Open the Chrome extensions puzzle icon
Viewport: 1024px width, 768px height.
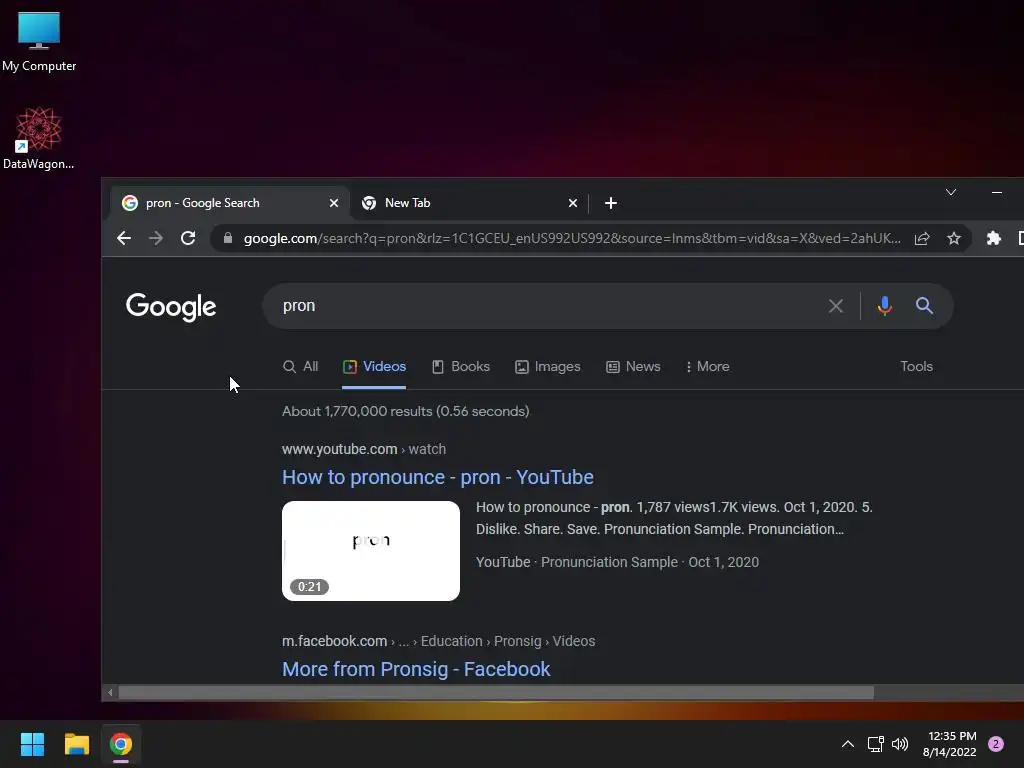pos(993,238)
